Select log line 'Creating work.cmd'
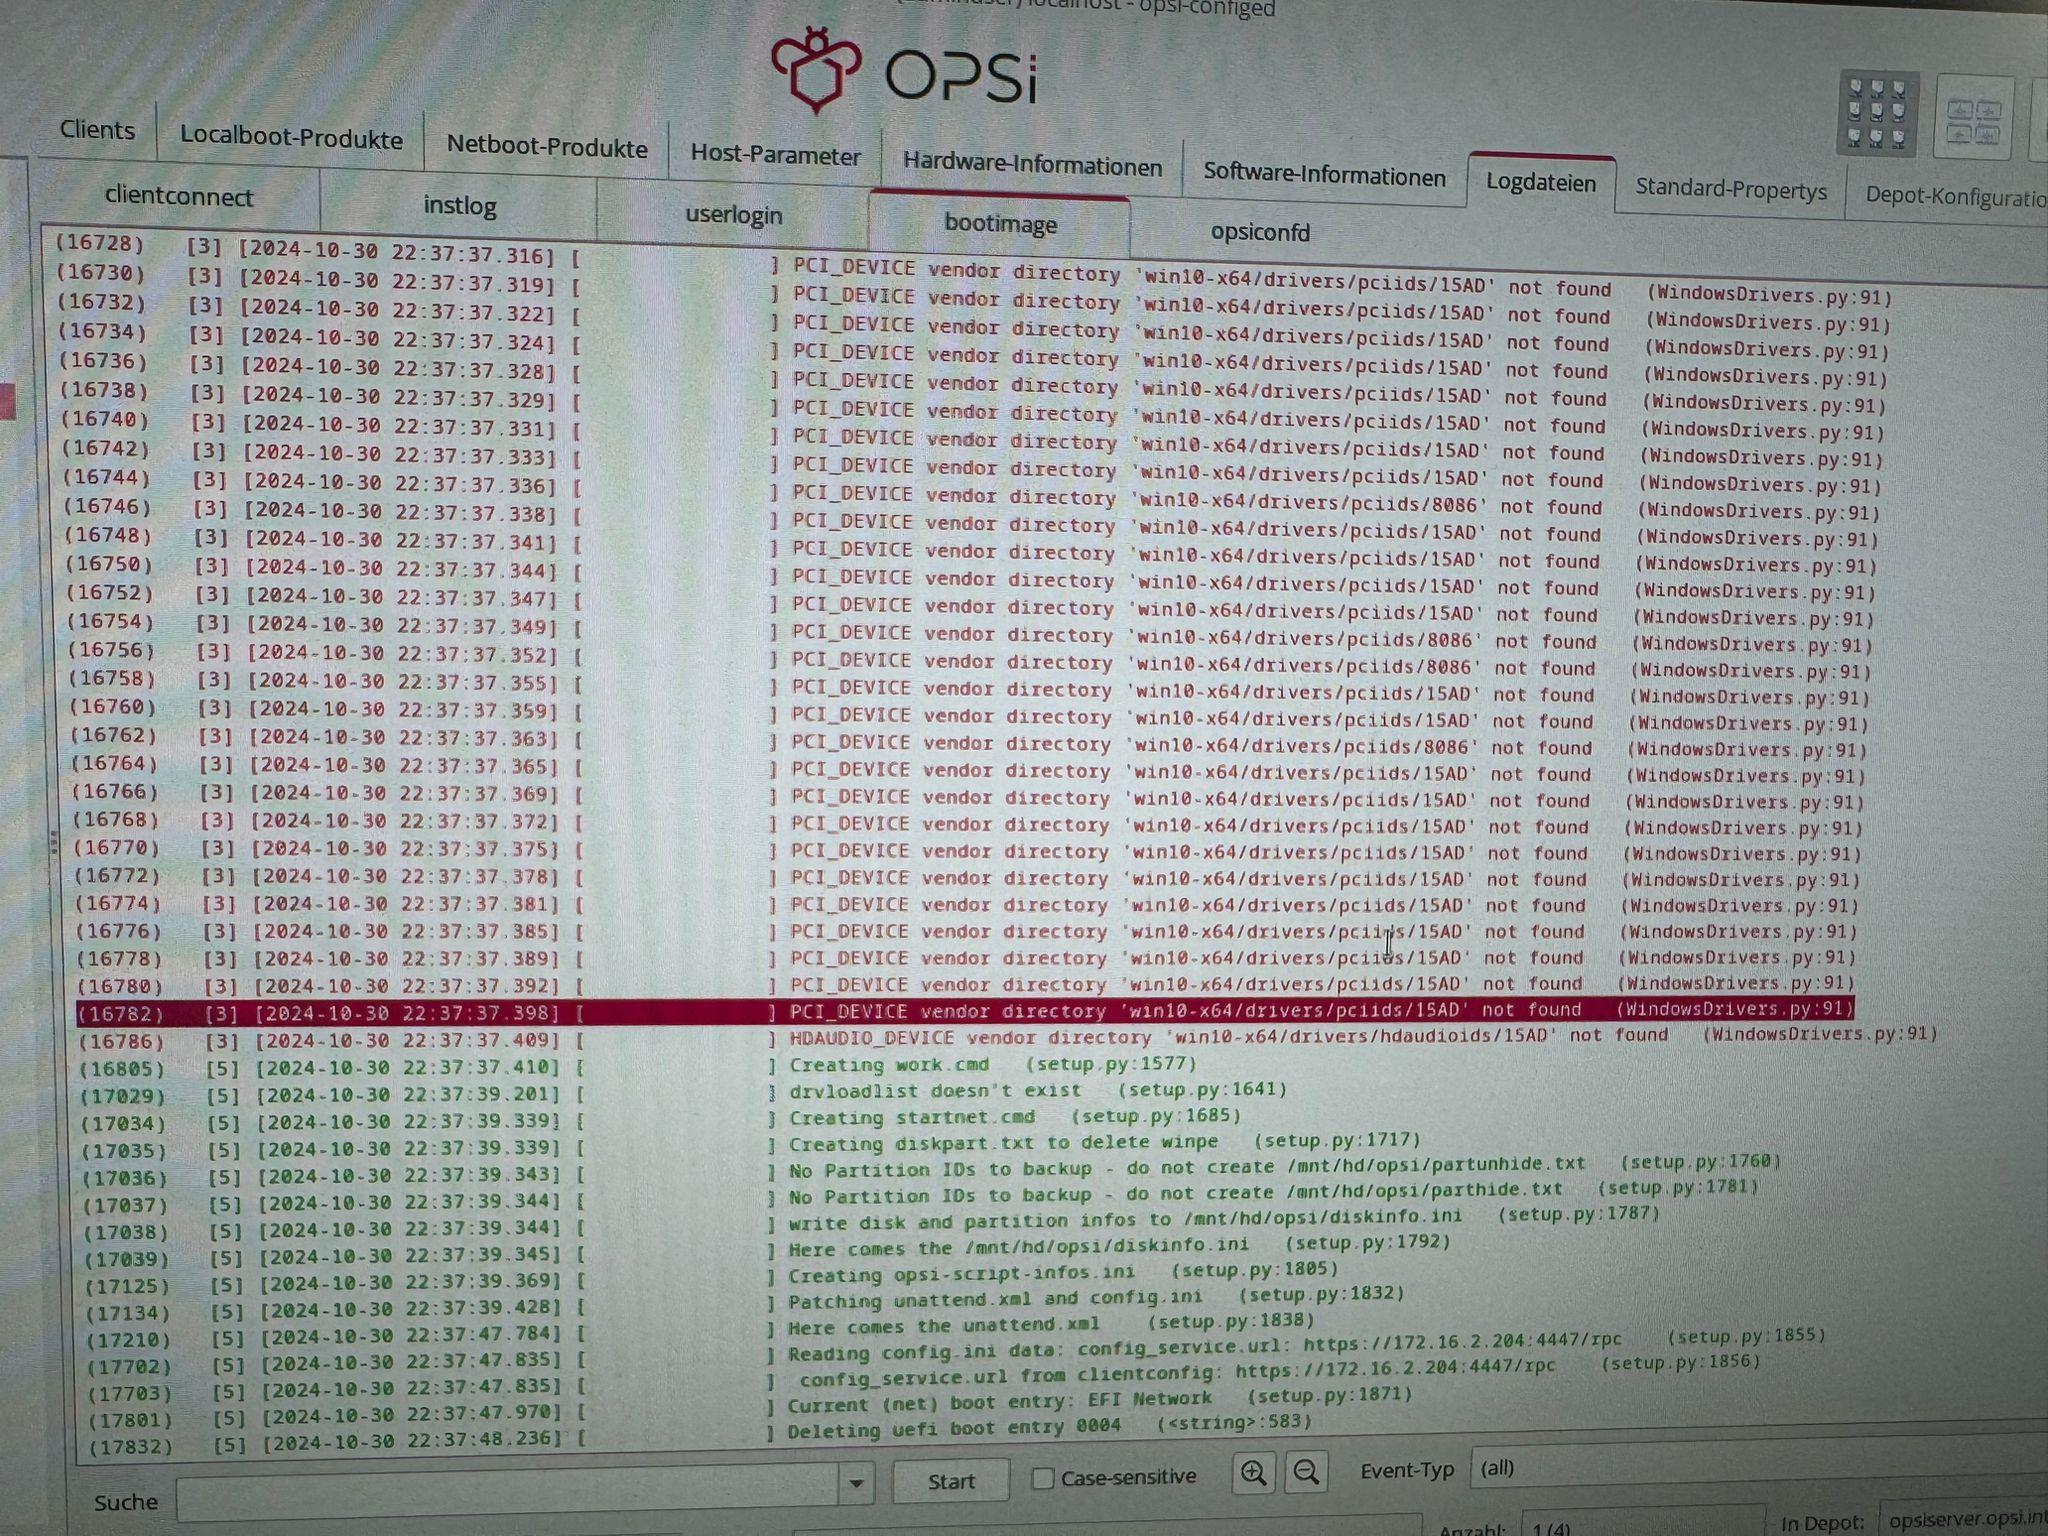Viewport: 2048px width, 1536px height. [x=638, y=1066]
